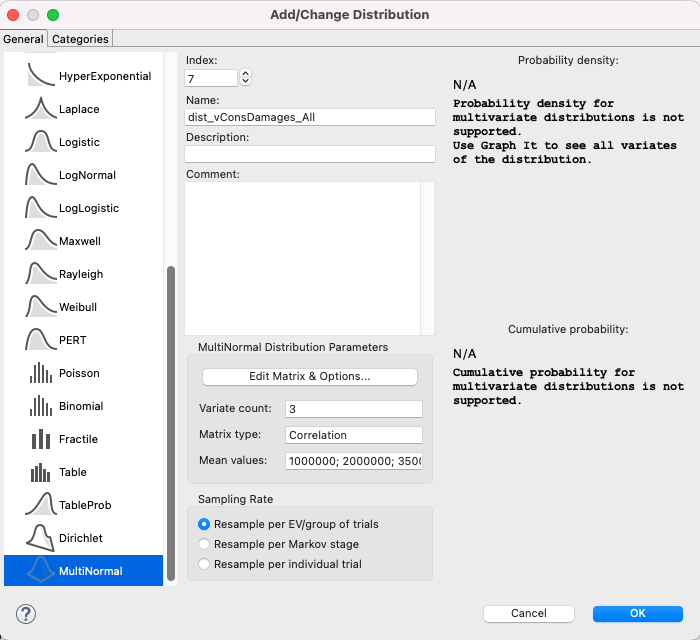Screen dimensions: 700x640
Task: Open the help question mark icon
Action: pyautogui.click(x=26, y=614)
